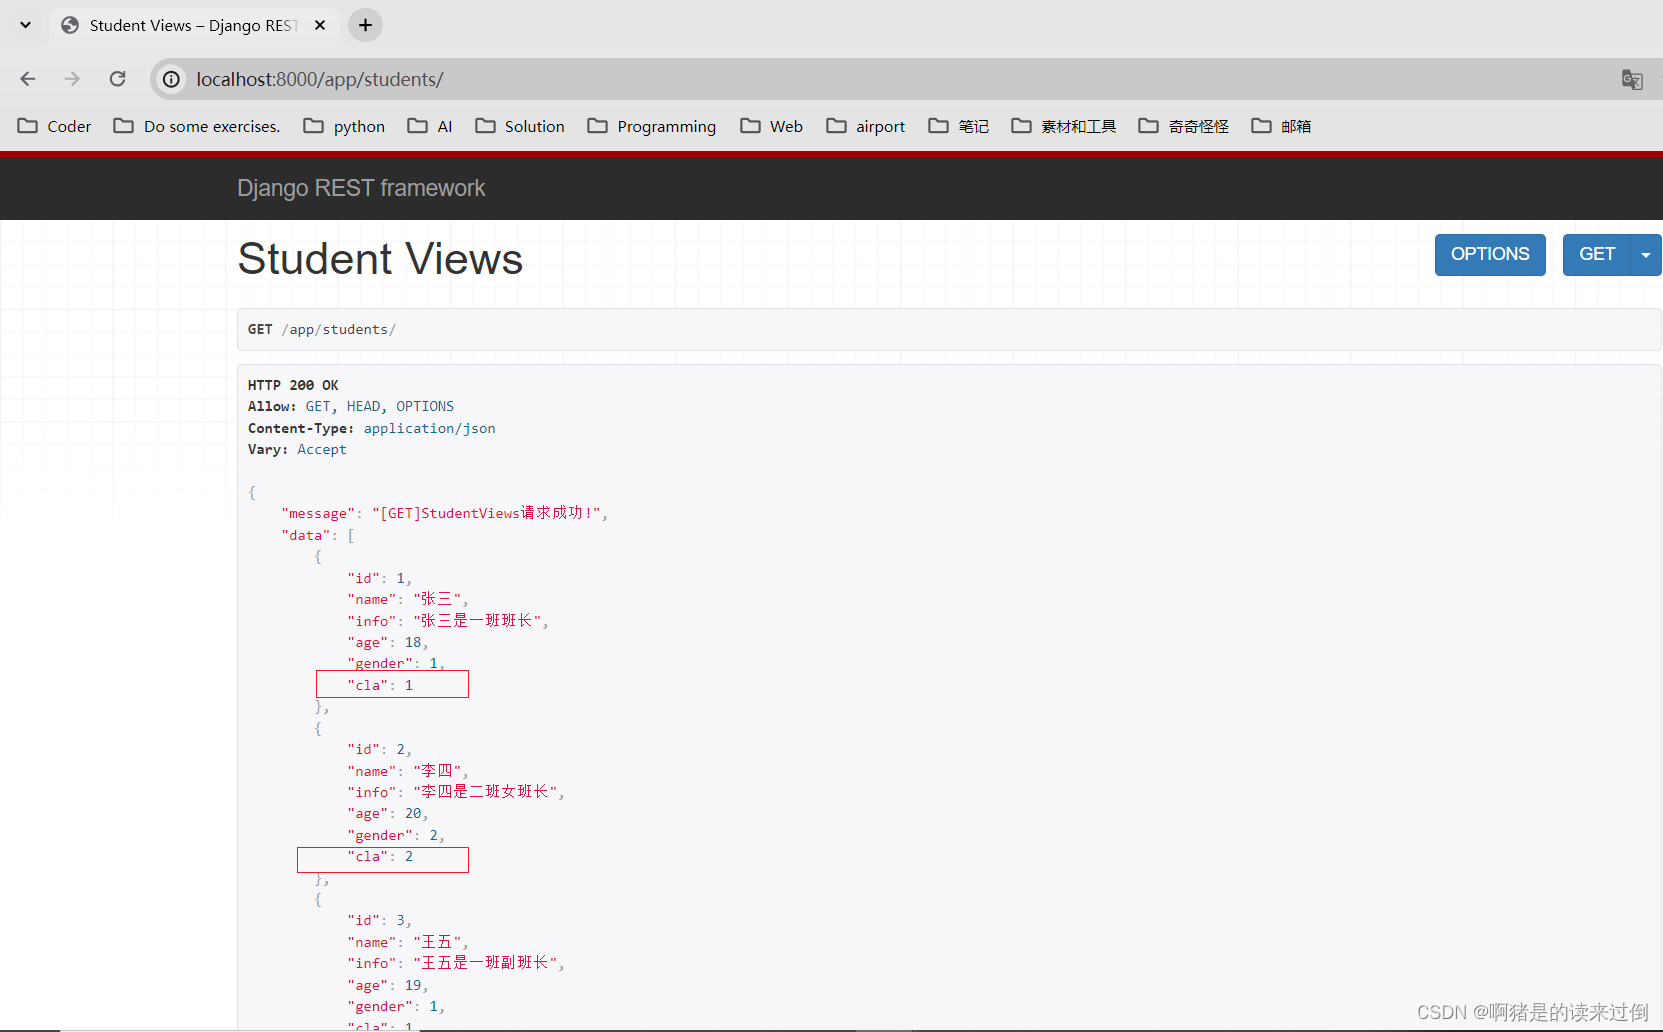Click the address bar URL localhost:8000/app/students/
This screenshot has height=1032, width=1663.
point(320,79)
